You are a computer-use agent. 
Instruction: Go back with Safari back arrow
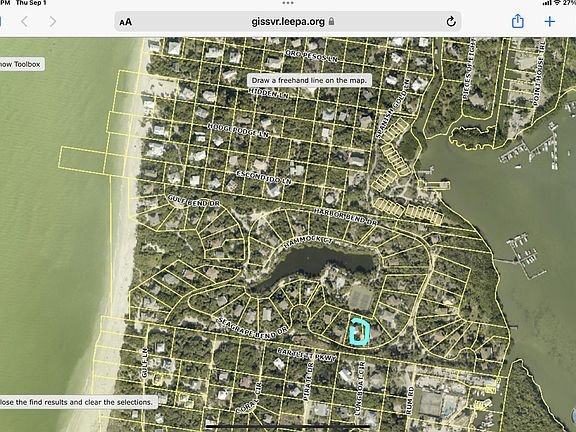click(25, 22)
